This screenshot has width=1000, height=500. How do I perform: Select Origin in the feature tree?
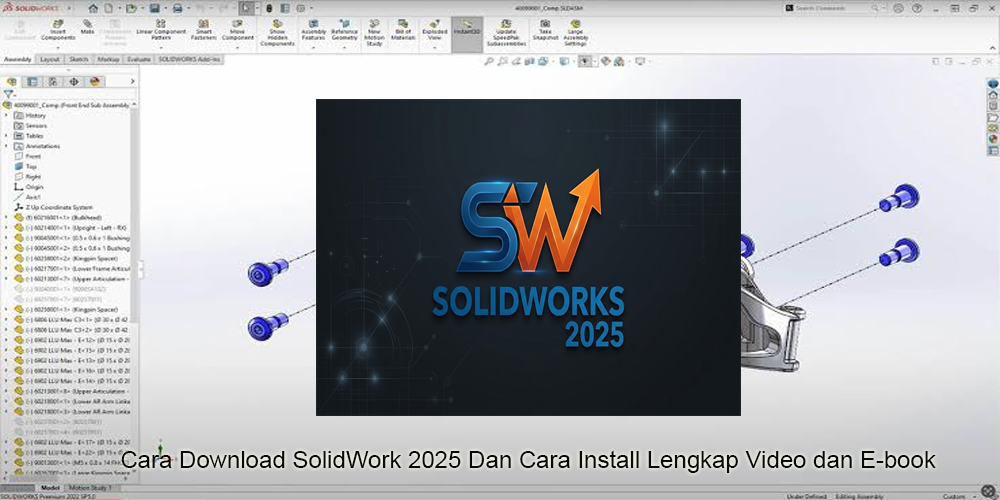pos(29,187)
